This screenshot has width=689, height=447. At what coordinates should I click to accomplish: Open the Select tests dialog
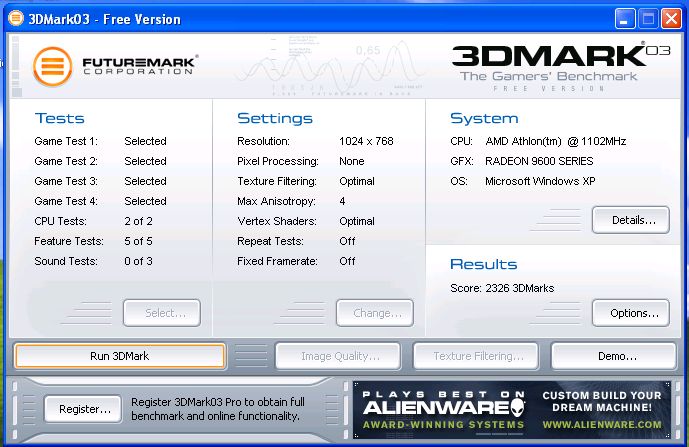[162, 313]
